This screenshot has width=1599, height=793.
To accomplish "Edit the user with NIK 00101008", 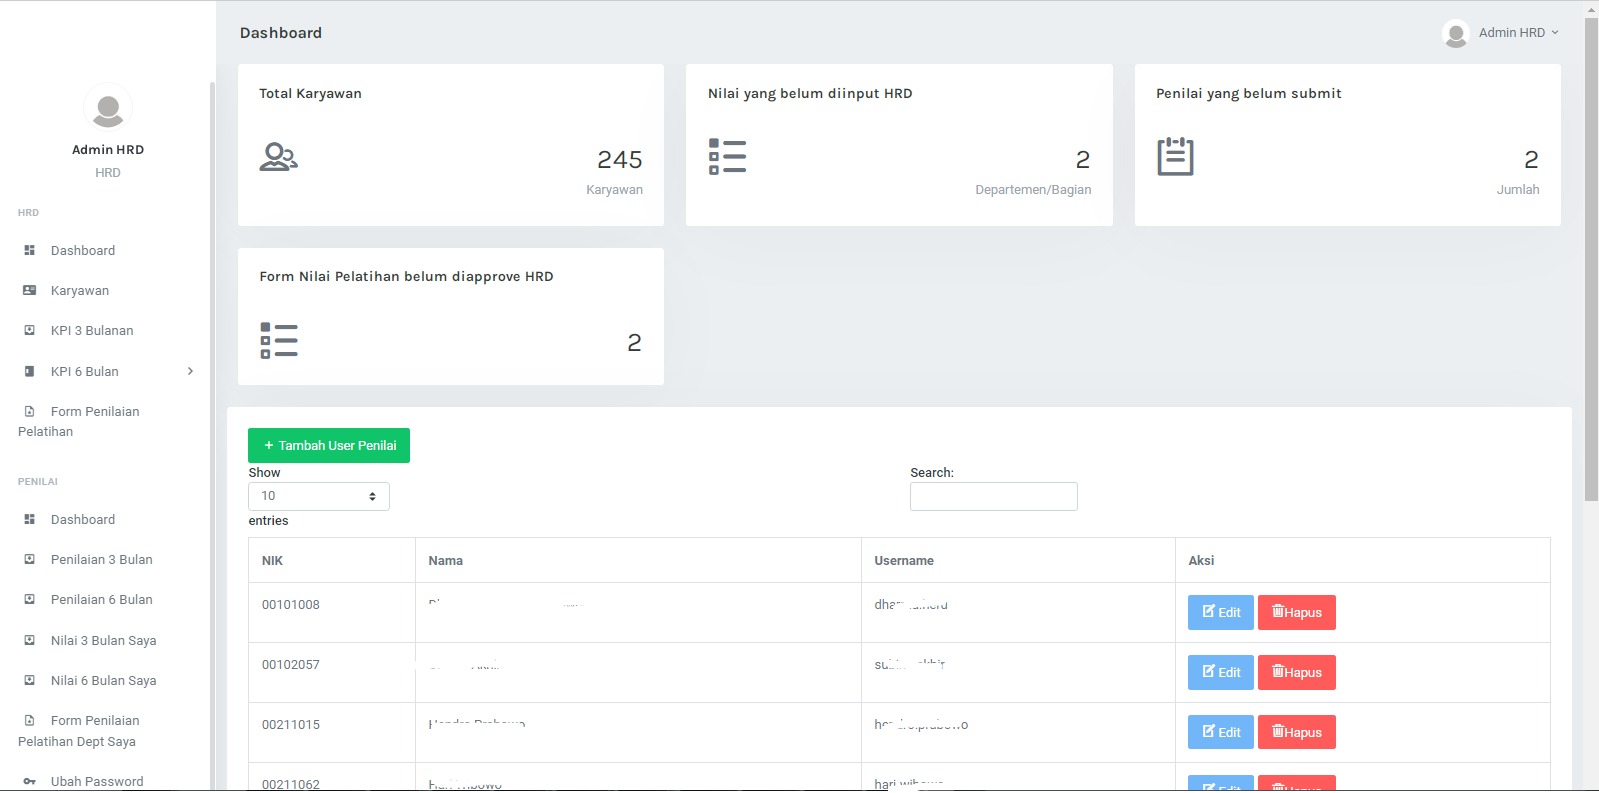I will tap(1220, 613).
